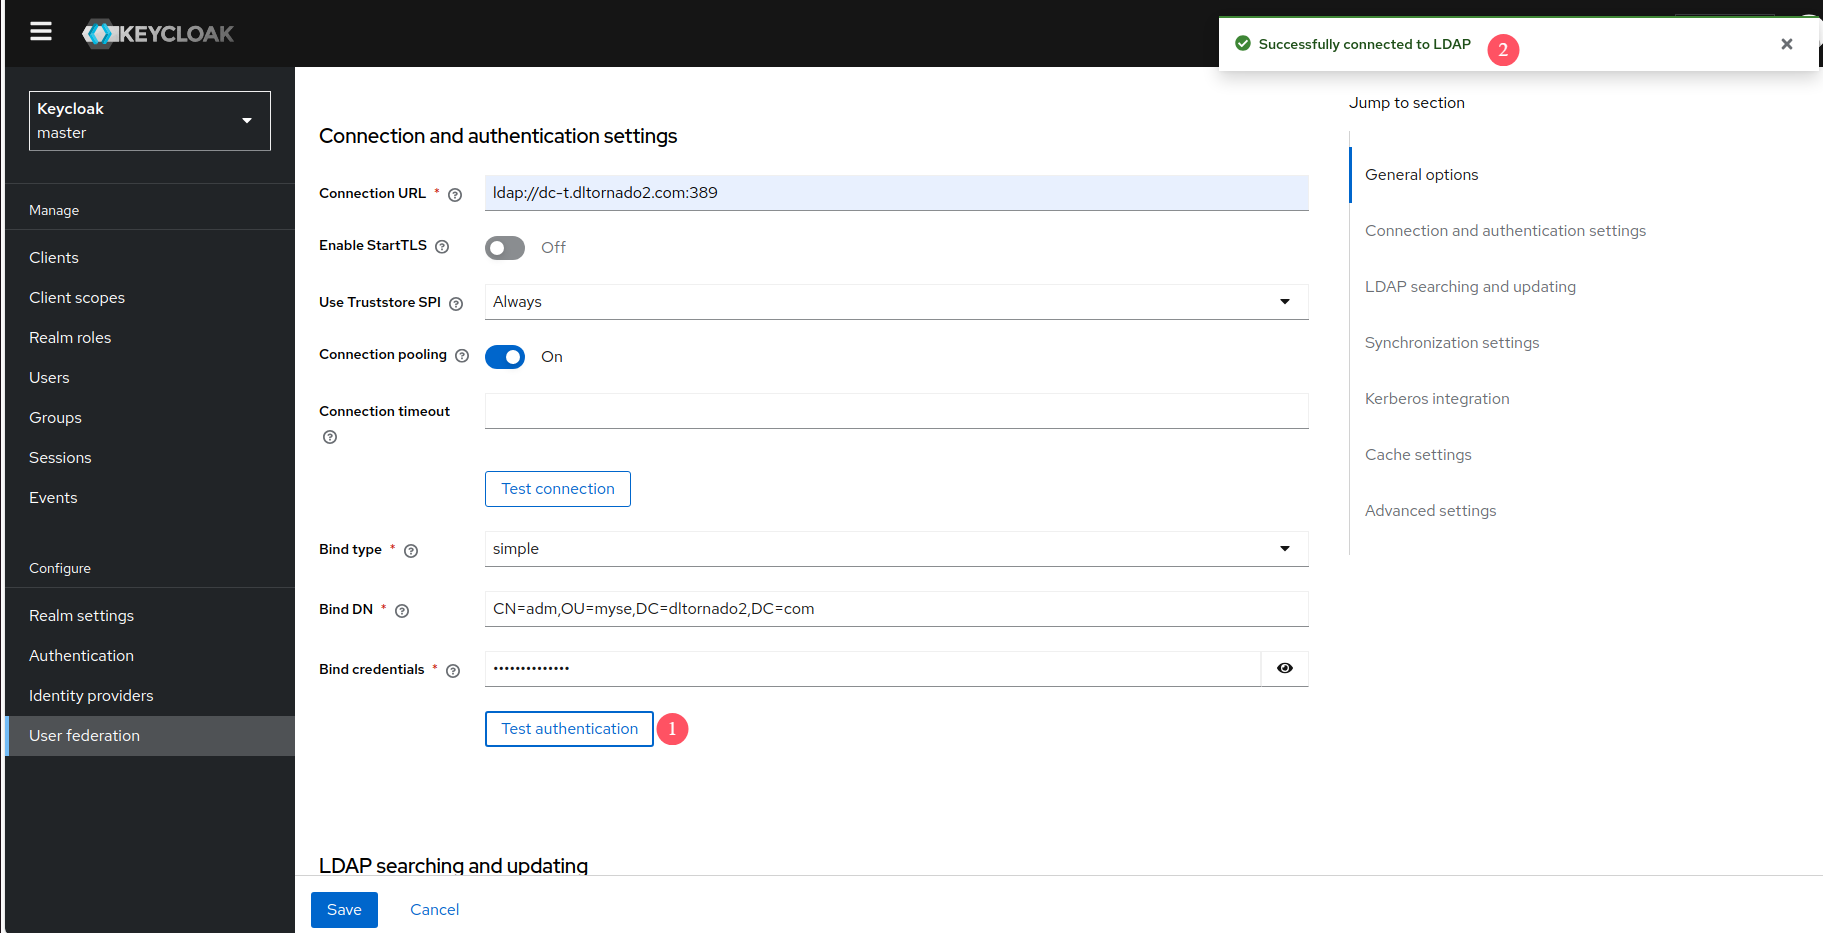This screenshot has width=1823, height=933.
Task: Show help for Bind DN
Action: tap(402, 611)
